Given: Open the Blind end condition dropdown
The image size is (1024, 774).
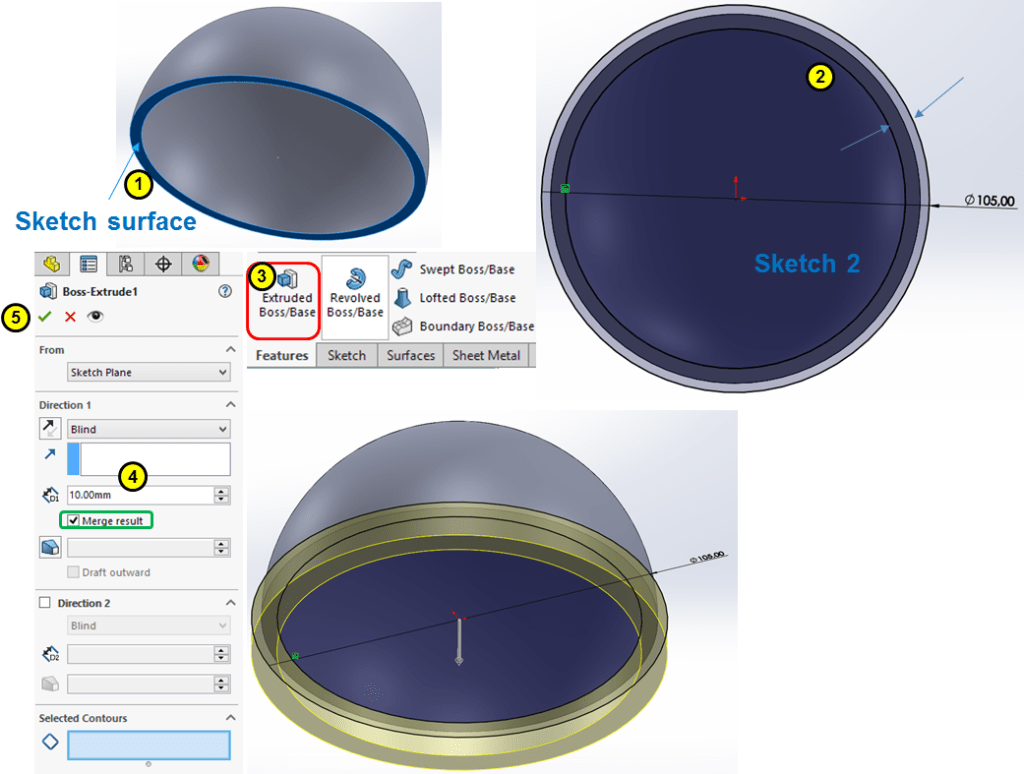Looking at the screenshot, I should 148,429.
